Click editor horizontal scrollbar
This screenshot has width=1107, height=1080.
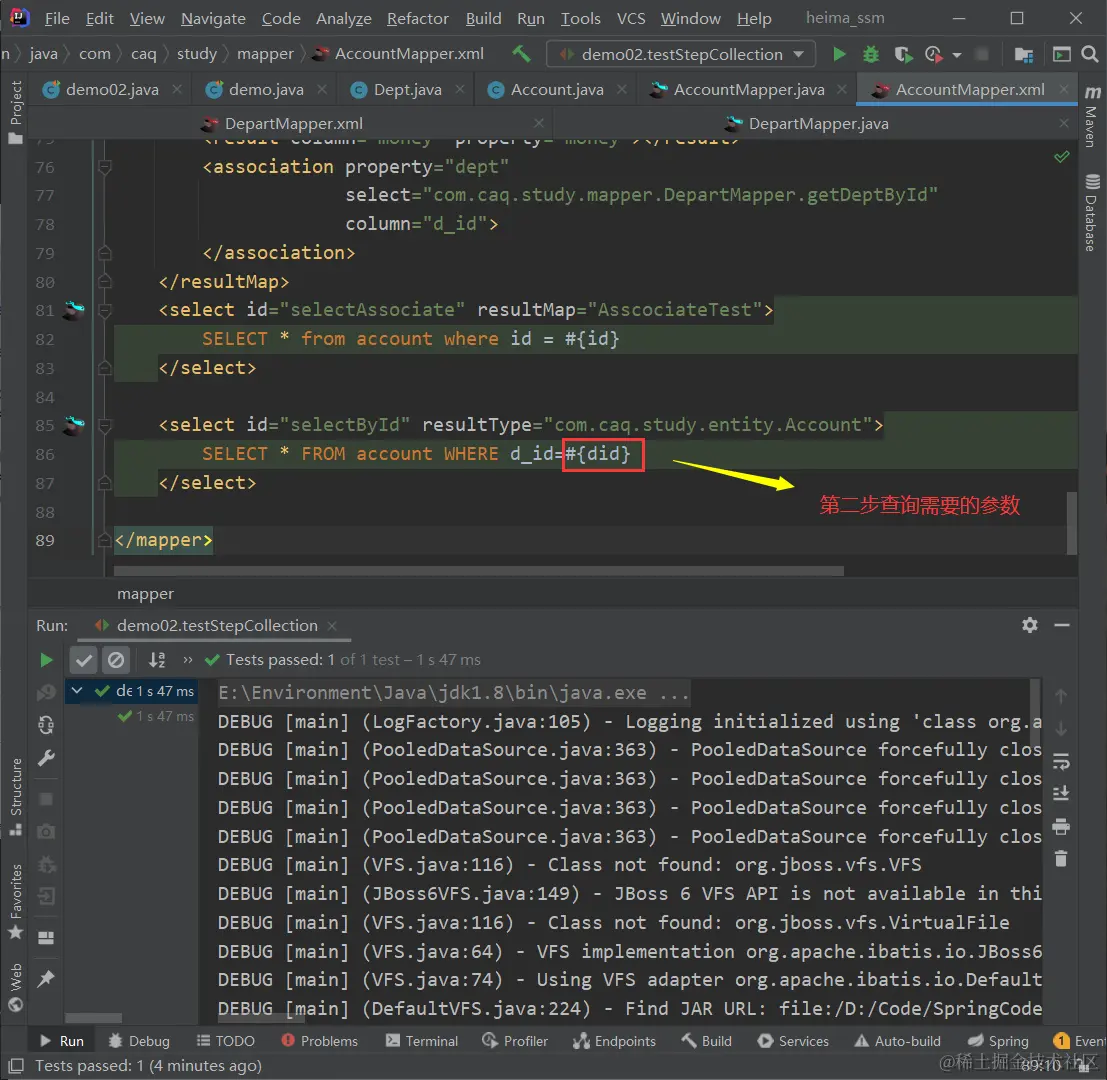(x=478, y=570)
